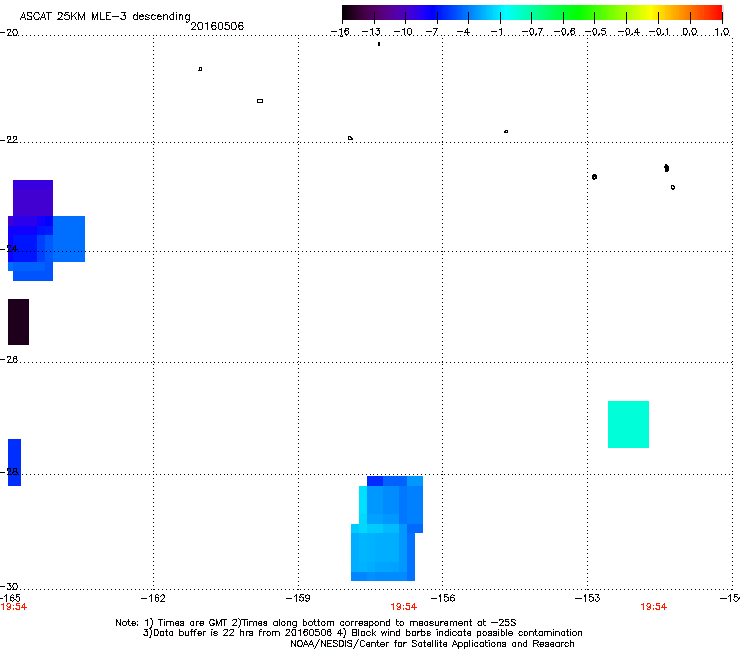This screenshot has height=650, width=740.
Task: Click the narrow blue data strip at -28 left edge
Action: point(15,463)
